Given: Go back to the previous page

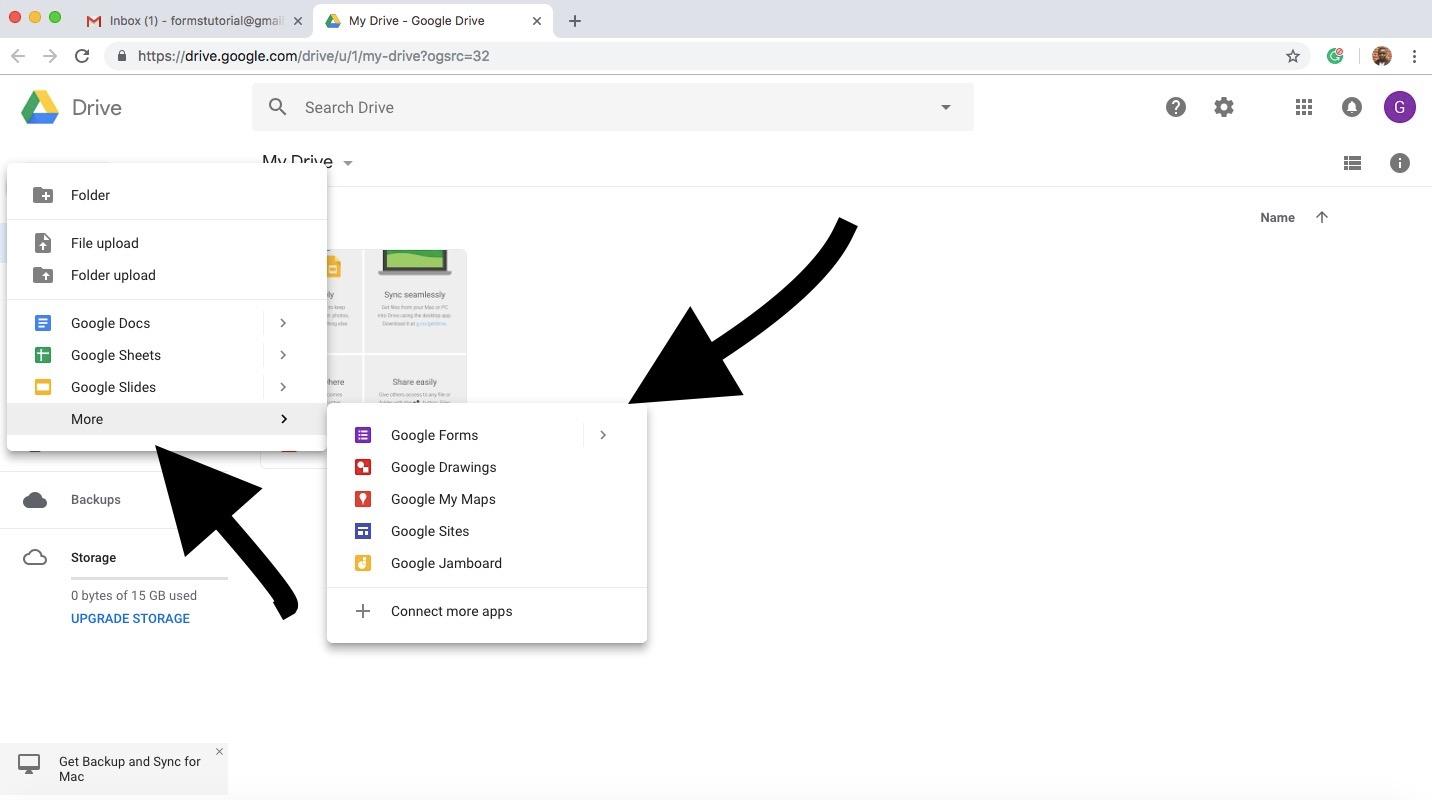Looking at the screenshot, I should [18, 56].
